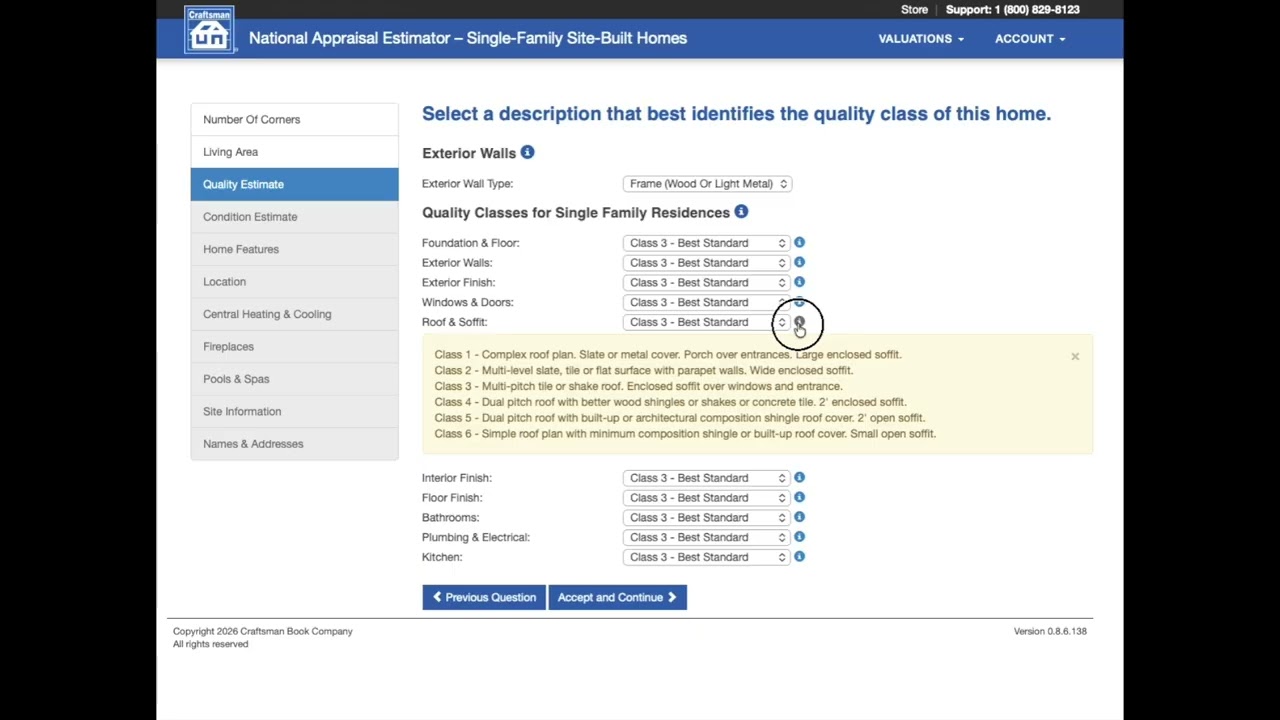This screenshot has width=1280, height=720.
Task: Go to Number Of Corners step
Action: click(294, 119)
